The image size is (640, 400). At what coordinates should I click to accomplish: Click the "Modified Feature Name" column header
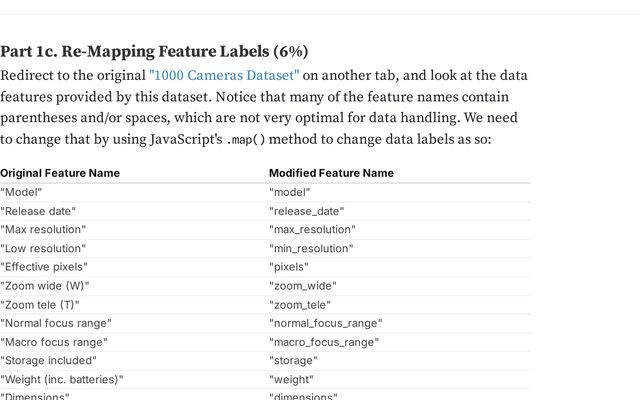click(331, 173)
